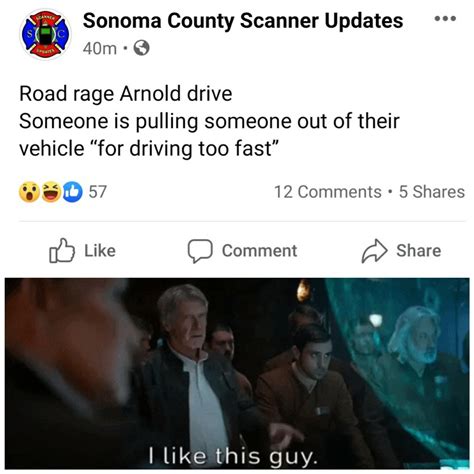Click the Comment button label

259,251
